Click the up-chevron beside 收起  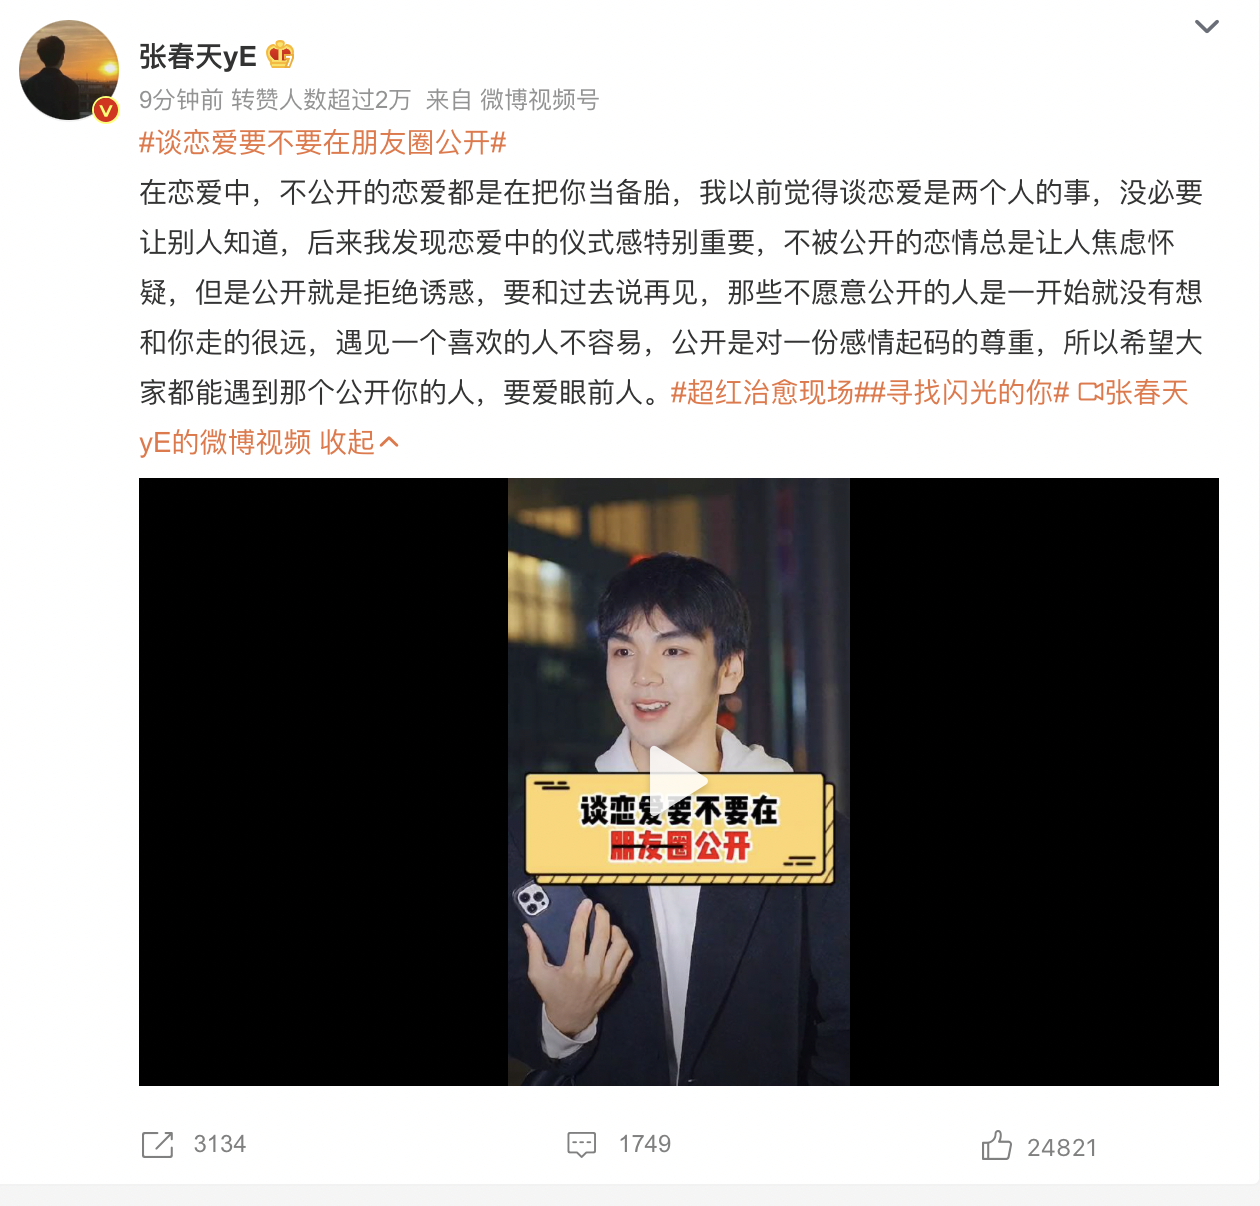point(390,443)
